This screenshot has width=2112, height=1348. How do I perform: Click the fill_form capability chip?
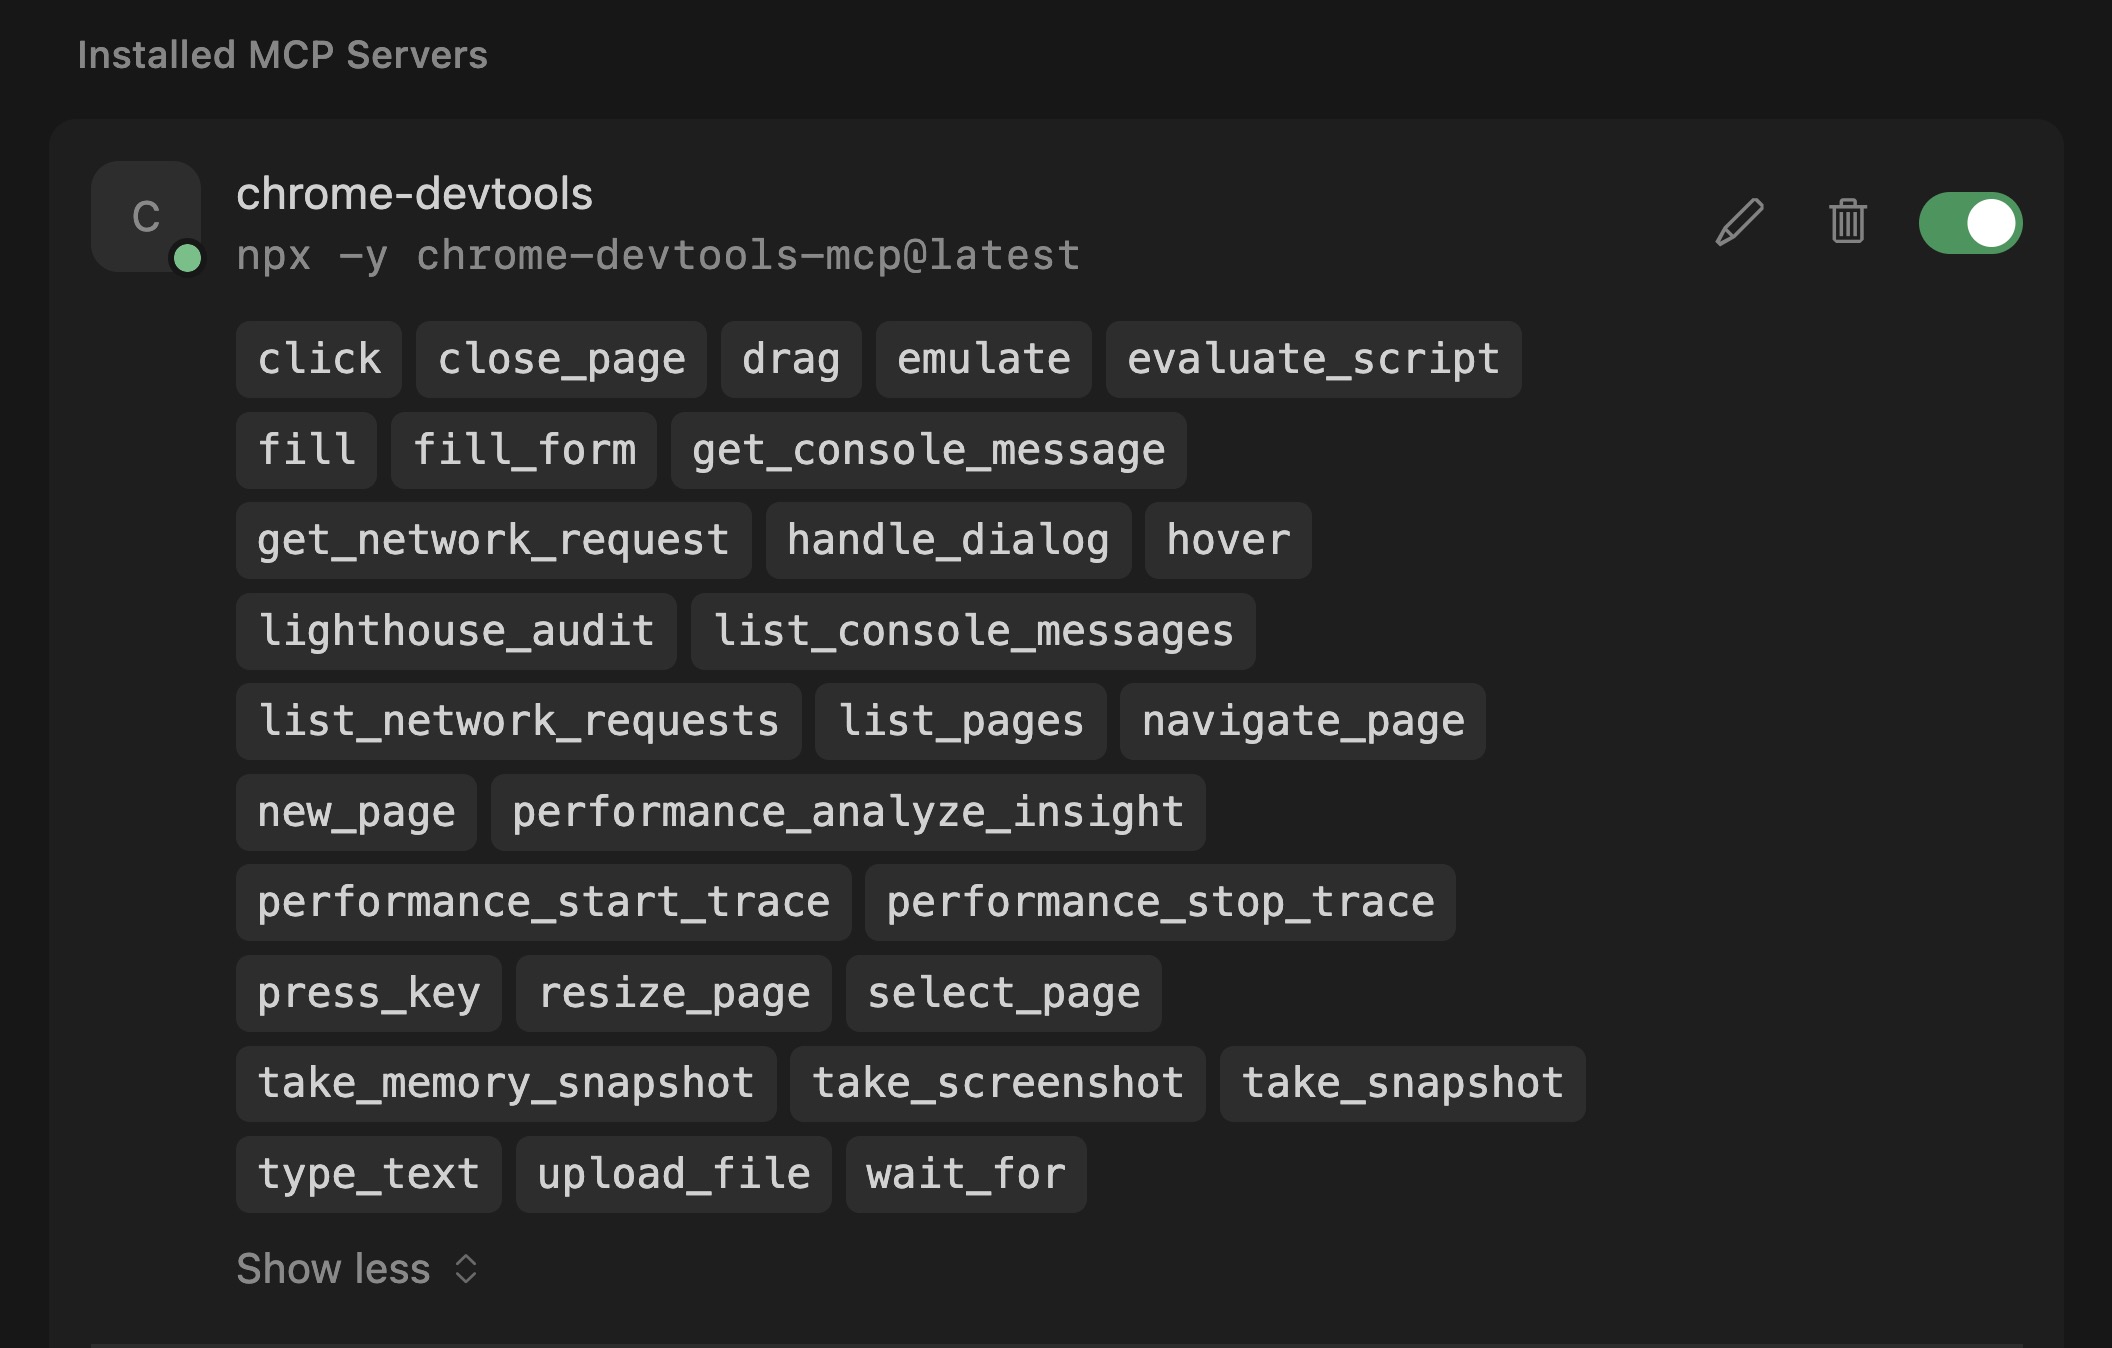click(x=524, y=450)
